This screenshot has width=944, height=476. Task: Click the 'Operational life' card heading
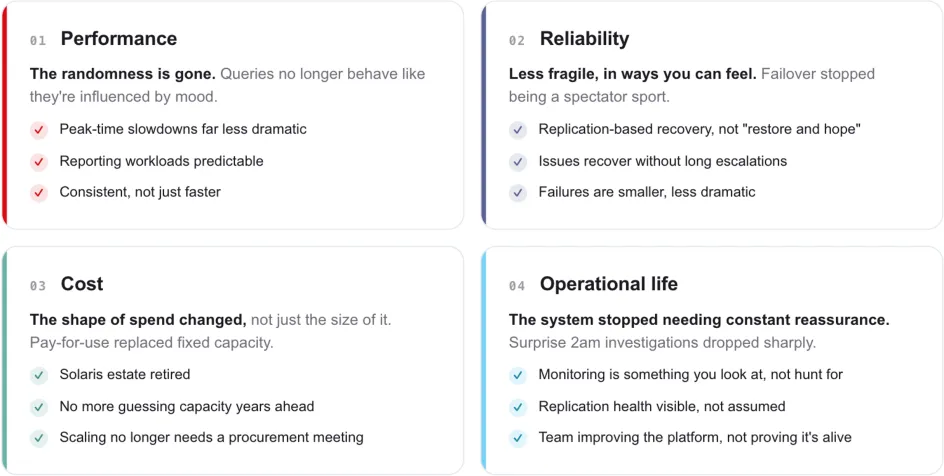click(x=609, y=284)
